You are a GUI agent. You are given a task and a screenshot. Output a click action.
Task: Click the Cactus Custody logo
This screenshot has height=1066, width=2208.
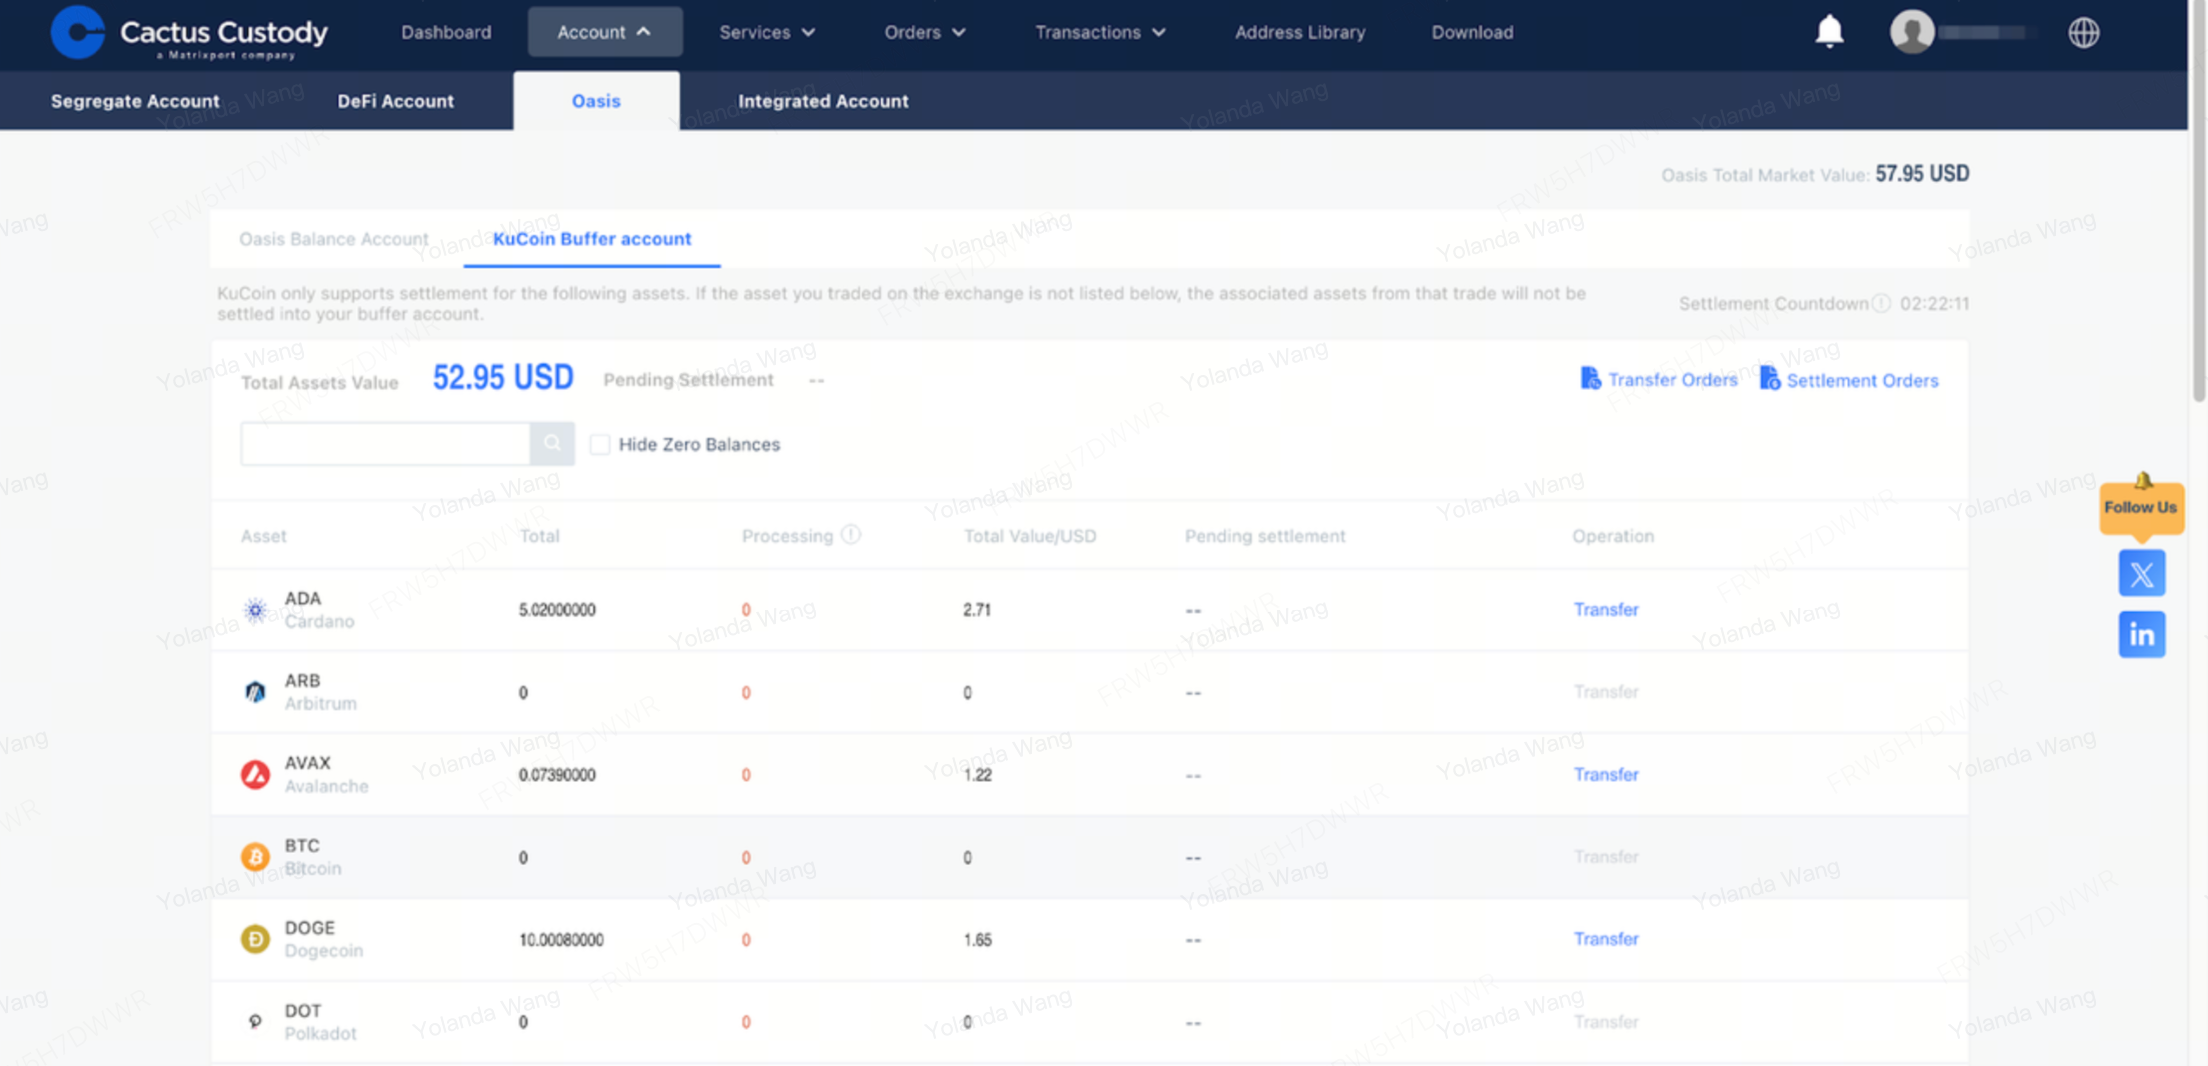(188, 33)
